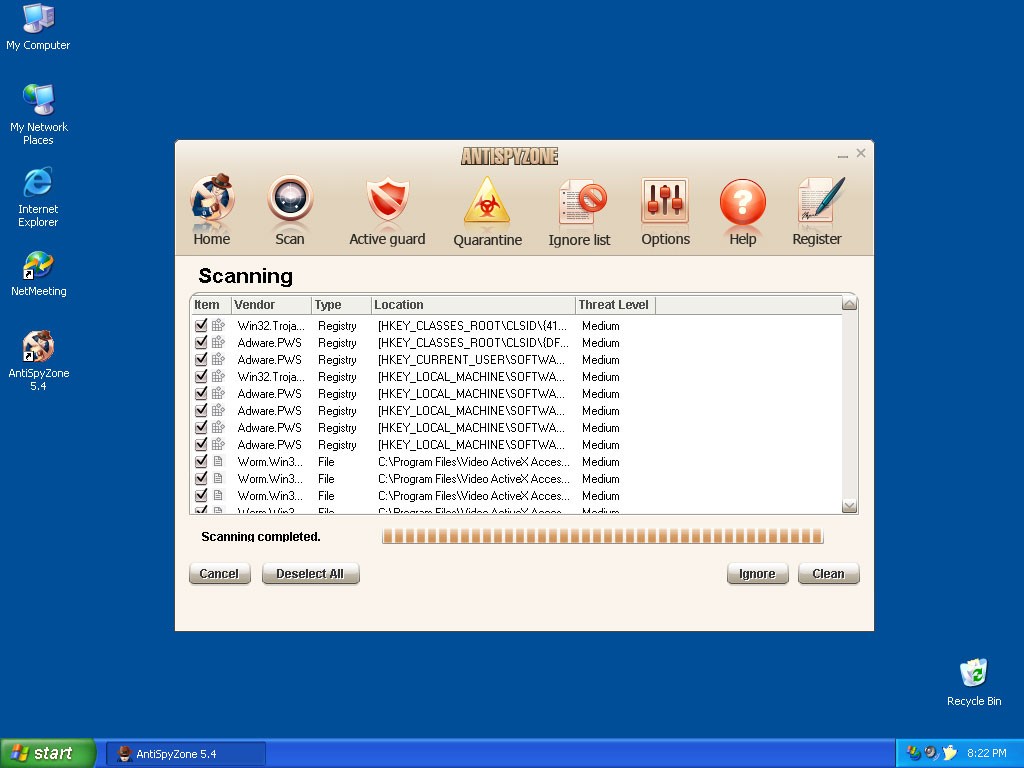The width and height of the screenshot is (1024, 768).
Task: Open the Ignore list icon
Action: 580,203
